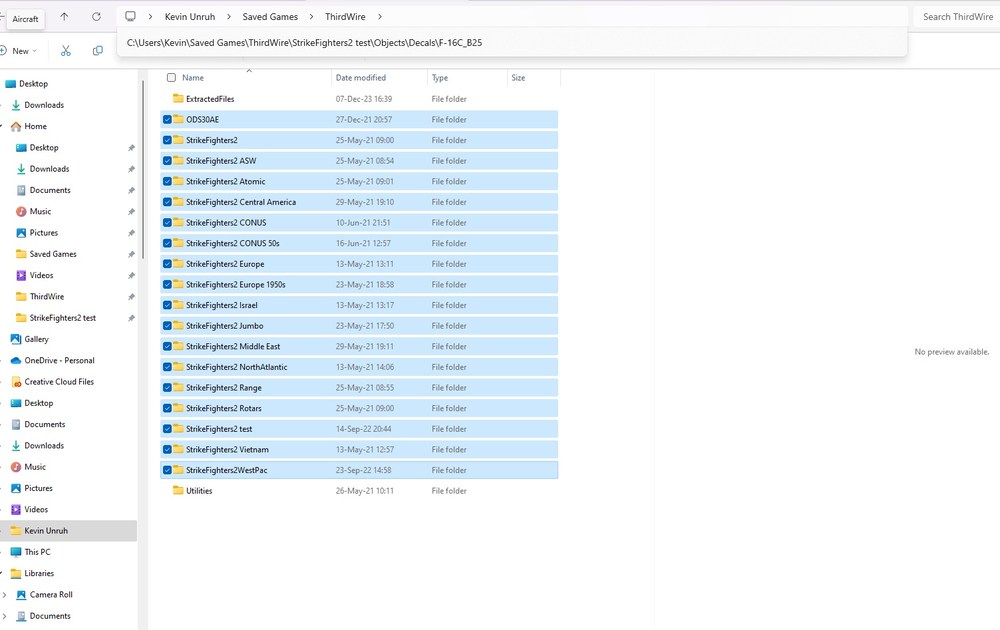This screenshot has height=630, width=1000.
Task: Select Kevin Unruh in navigation pane
Action: coord(68,531)
